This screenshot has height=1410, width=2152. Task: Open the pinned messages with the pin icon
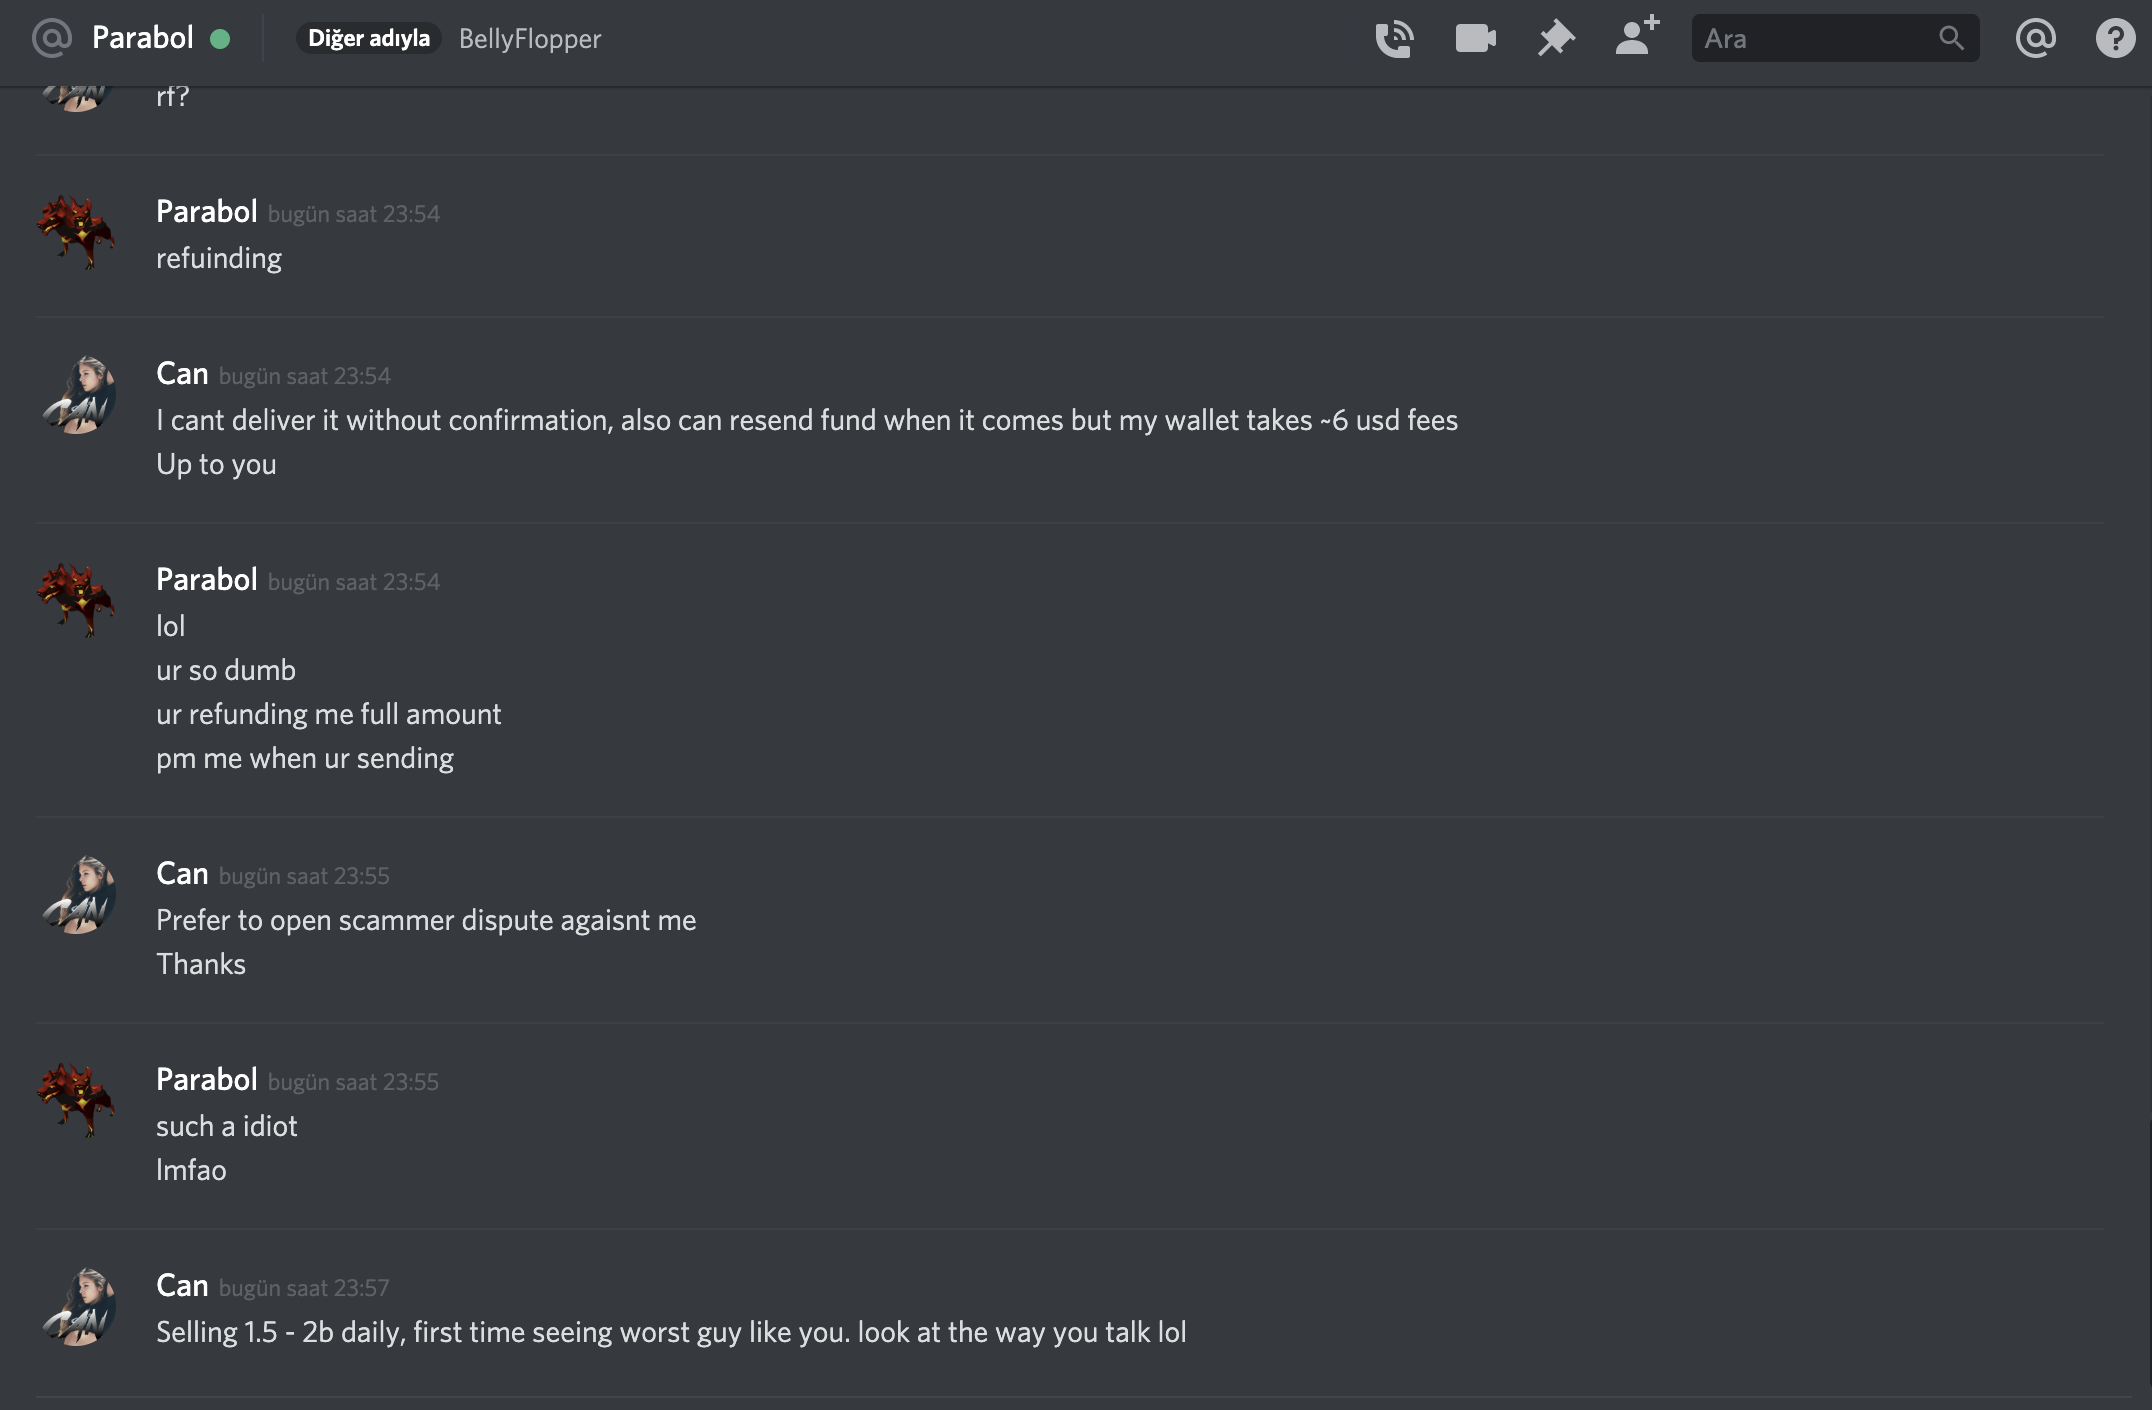[1556, 39]
